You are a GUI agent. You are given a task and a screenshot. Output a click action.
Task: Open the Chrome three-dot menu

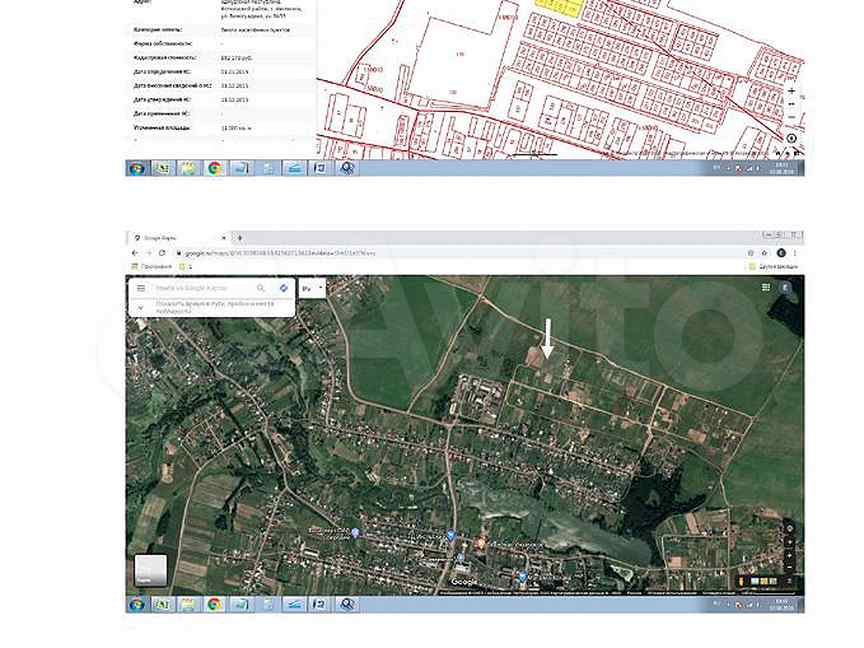795,253
